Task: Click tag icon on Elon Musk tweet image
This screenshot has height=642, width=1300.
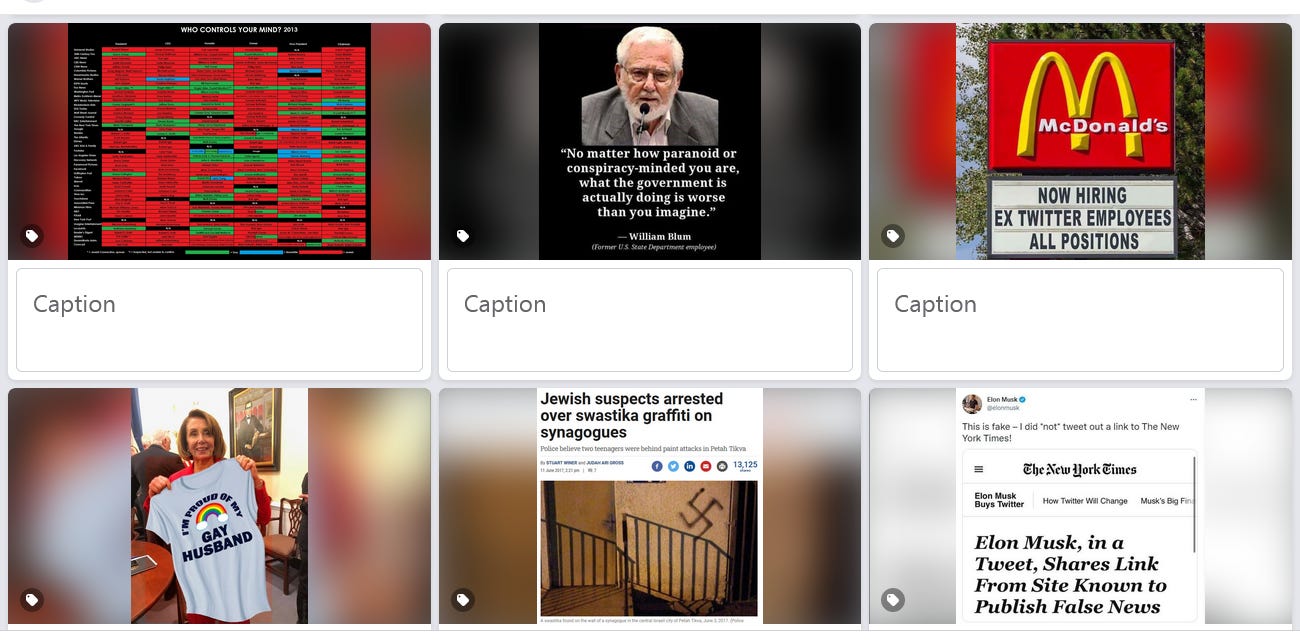Action: click(x=892, y=600)
